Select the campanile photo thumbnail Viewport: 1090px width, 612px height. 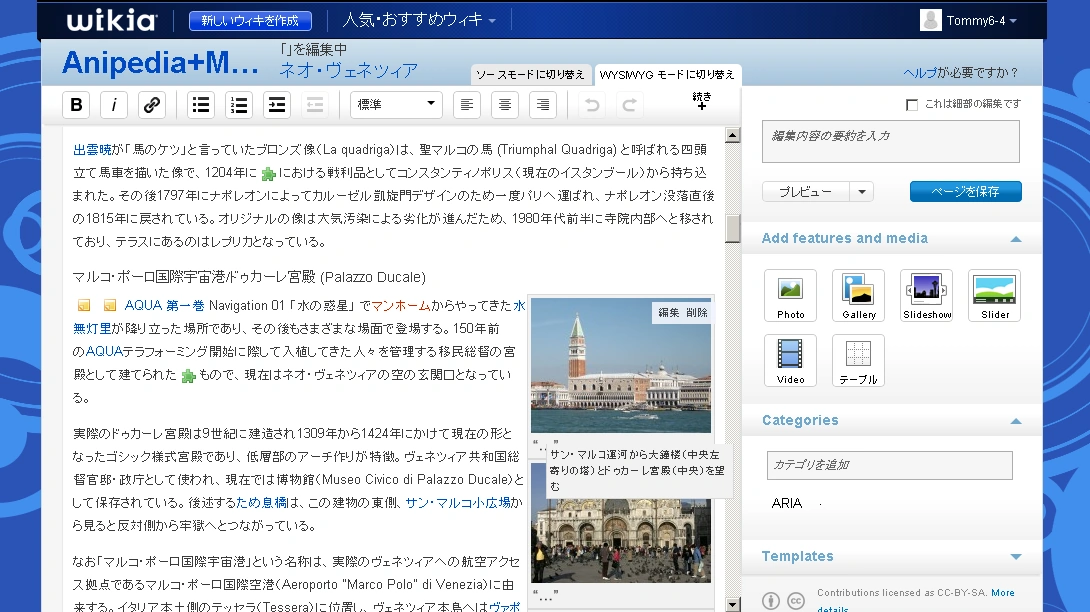point(621,366)
